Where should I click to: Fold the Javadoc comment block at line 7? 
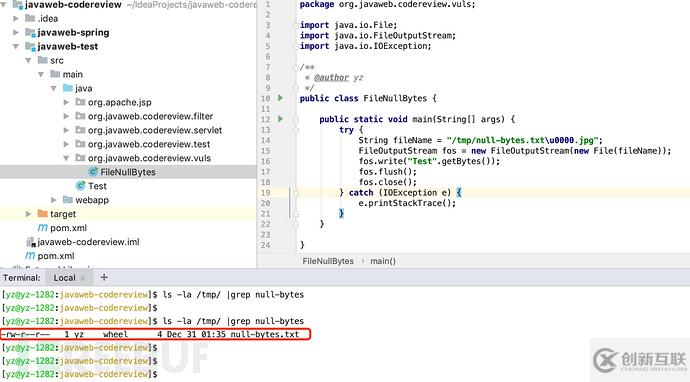pos(296,67)
